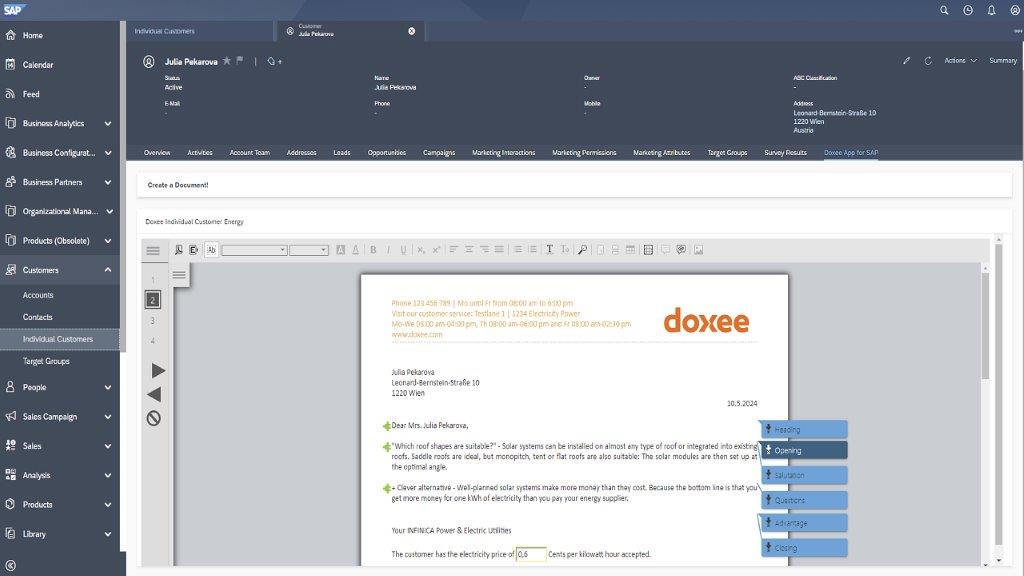Toggle superscript formatting

(436, 249)
